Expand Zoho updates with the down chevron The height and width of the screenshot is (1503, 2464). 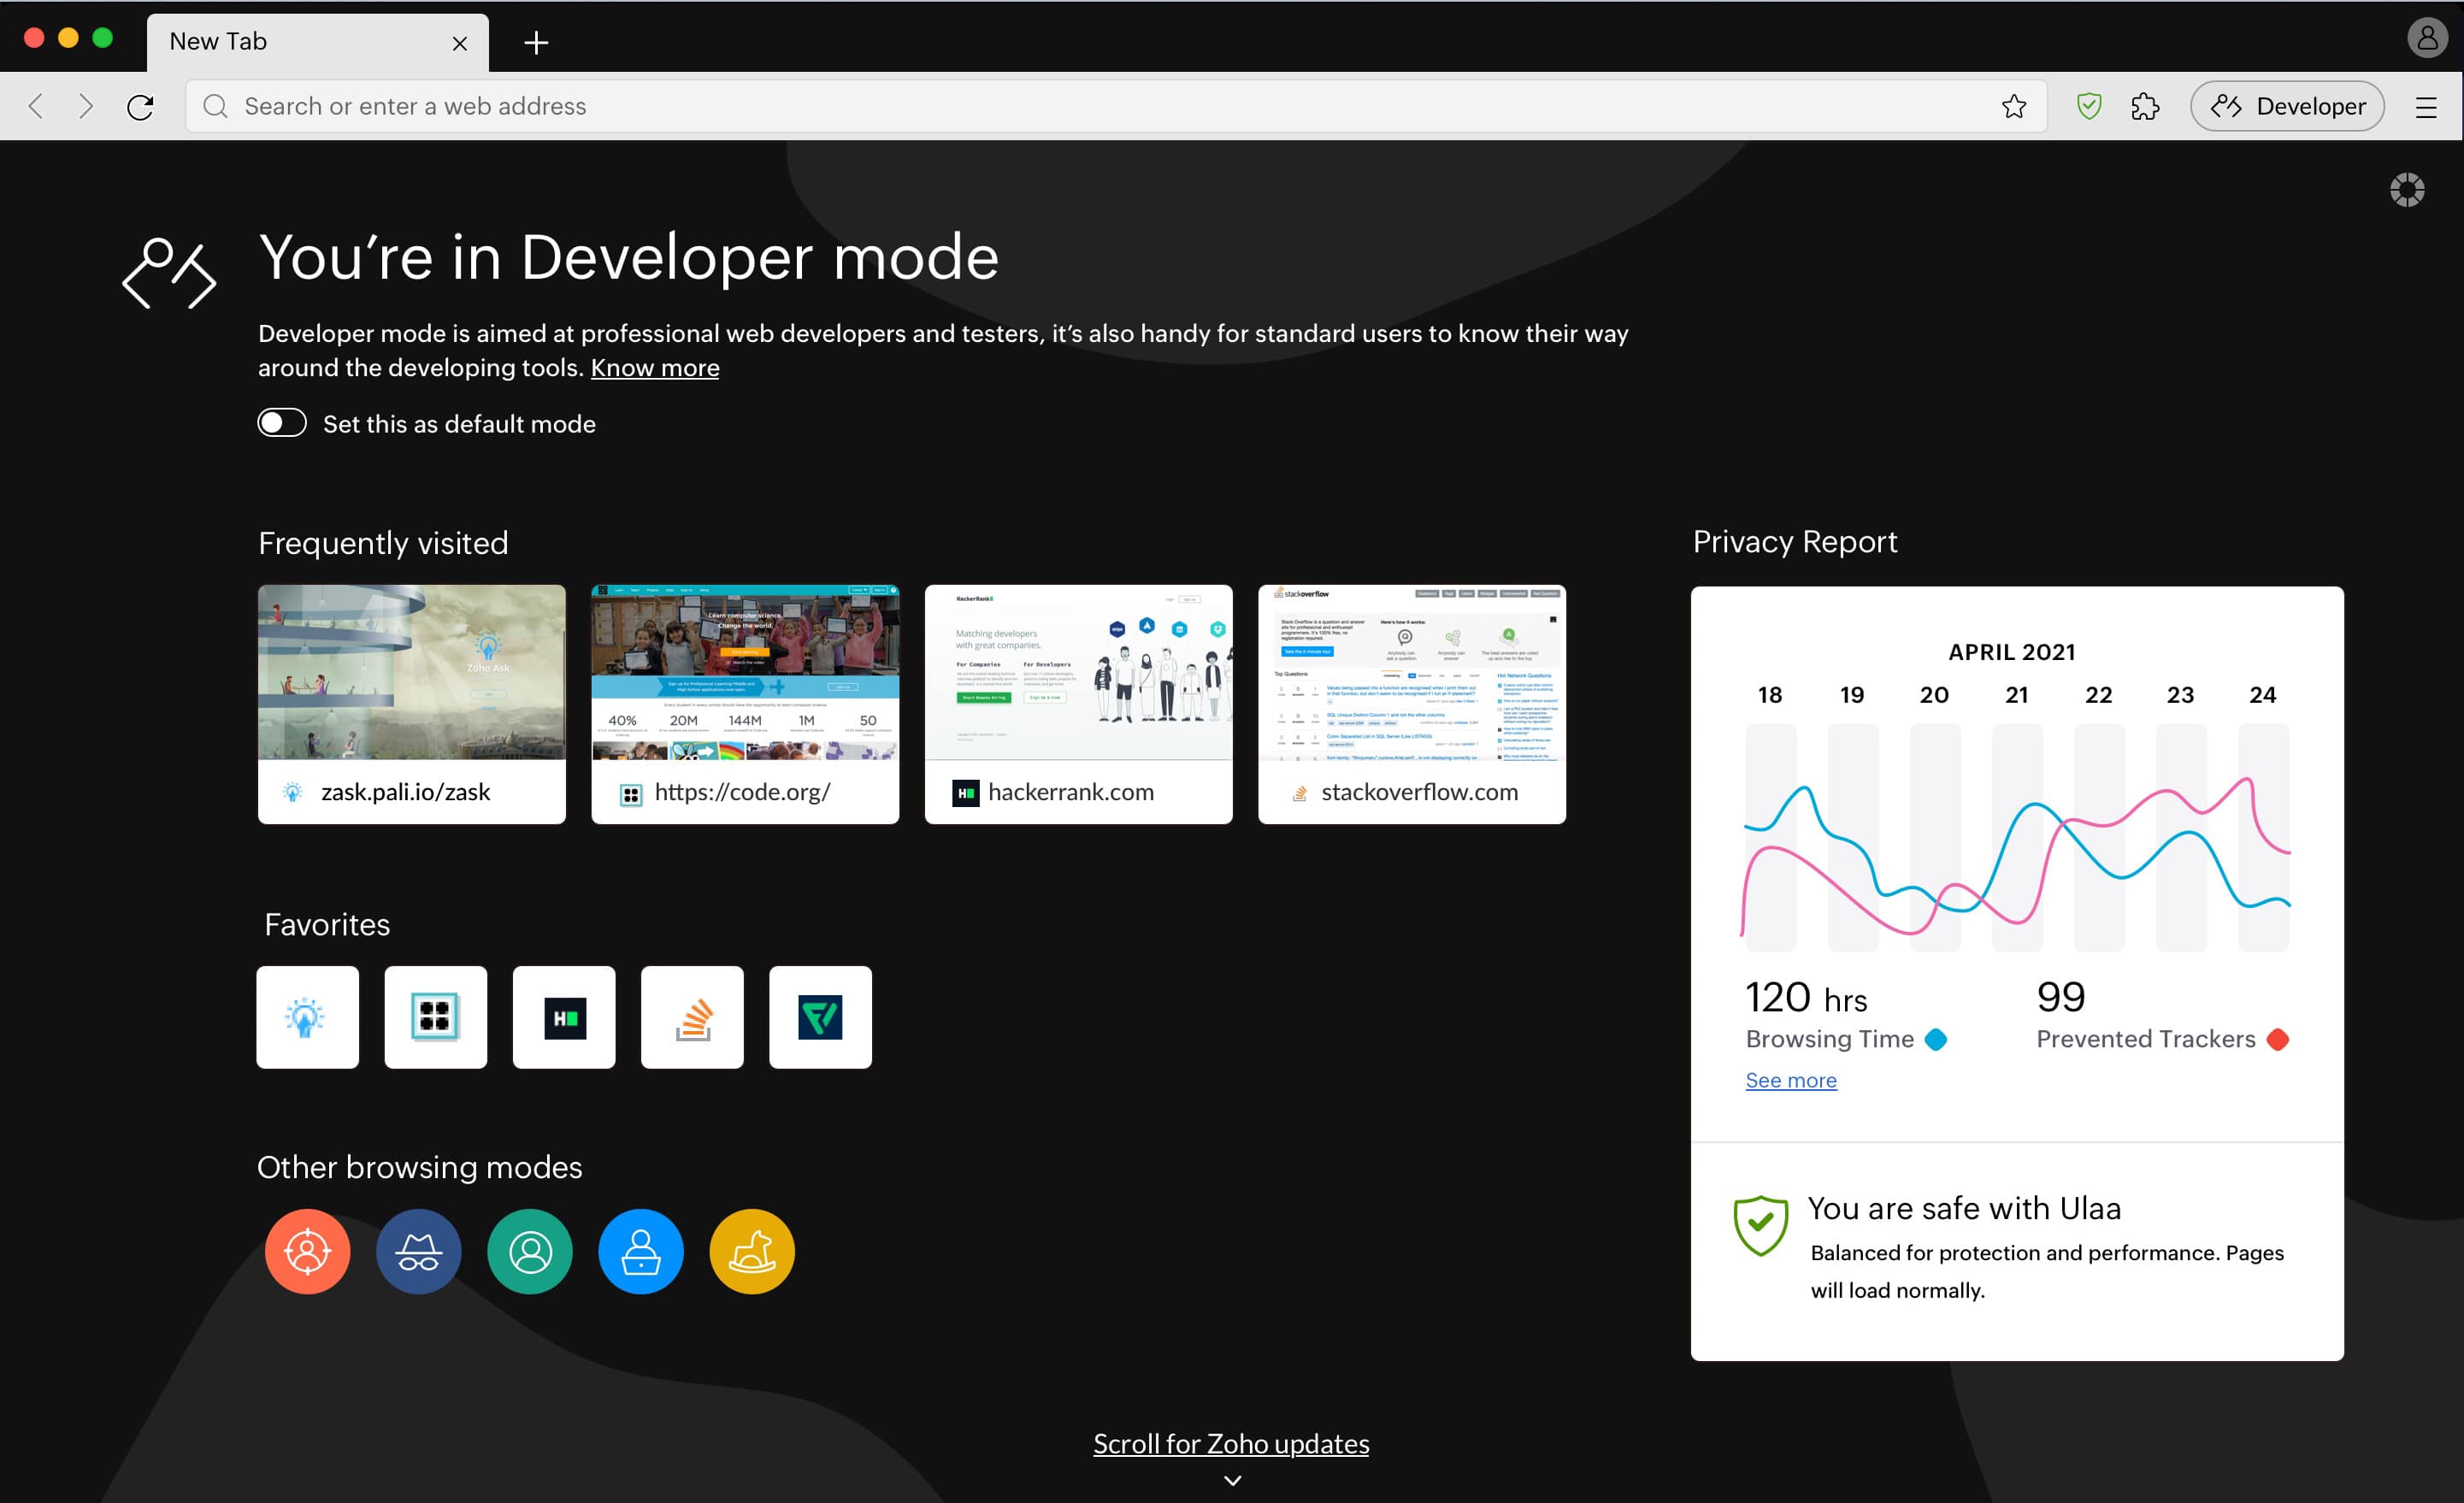[x=1232, y=1481]
